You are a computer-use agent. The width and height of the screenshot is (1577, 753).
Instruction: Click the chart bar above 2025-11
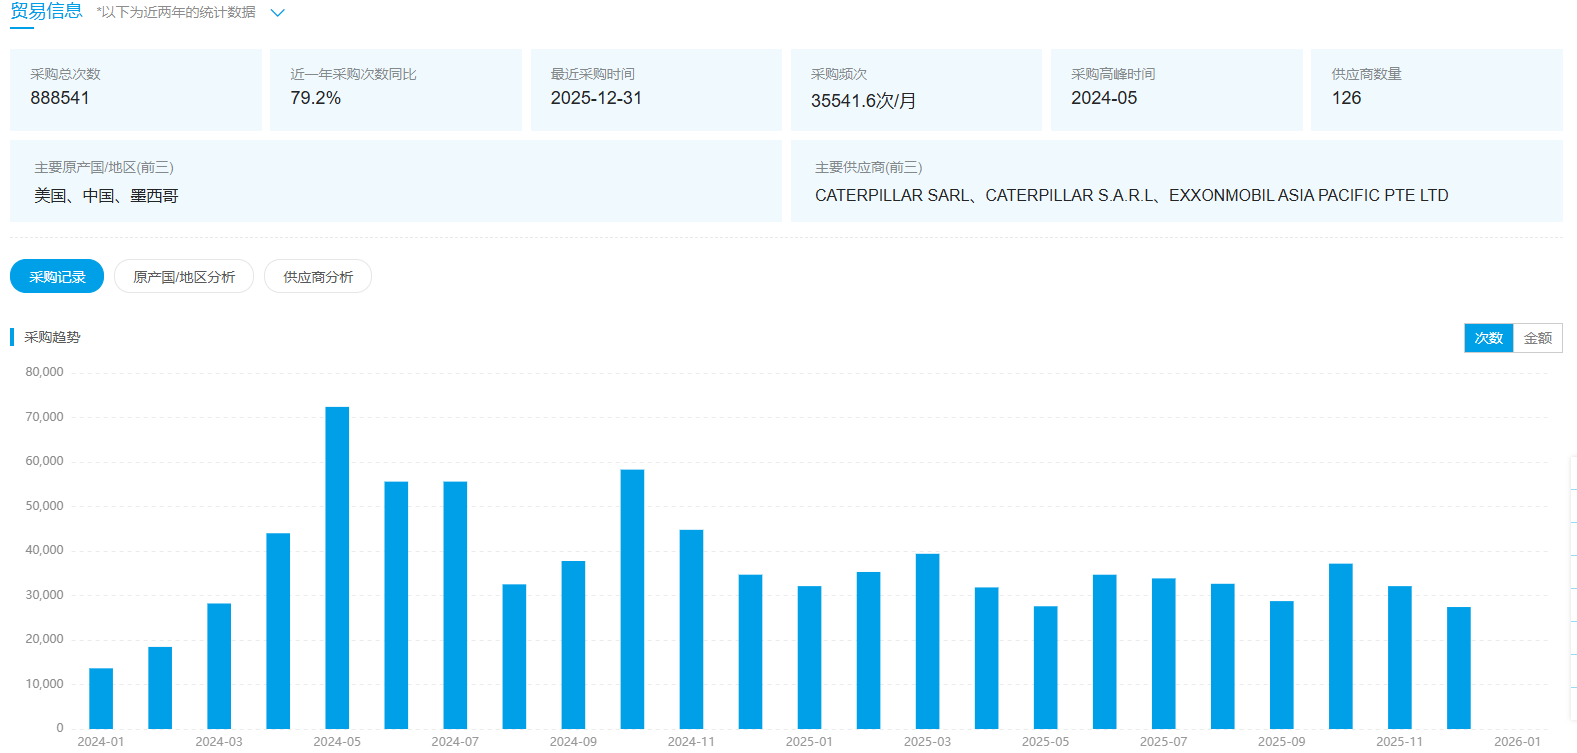(1399, 657)
